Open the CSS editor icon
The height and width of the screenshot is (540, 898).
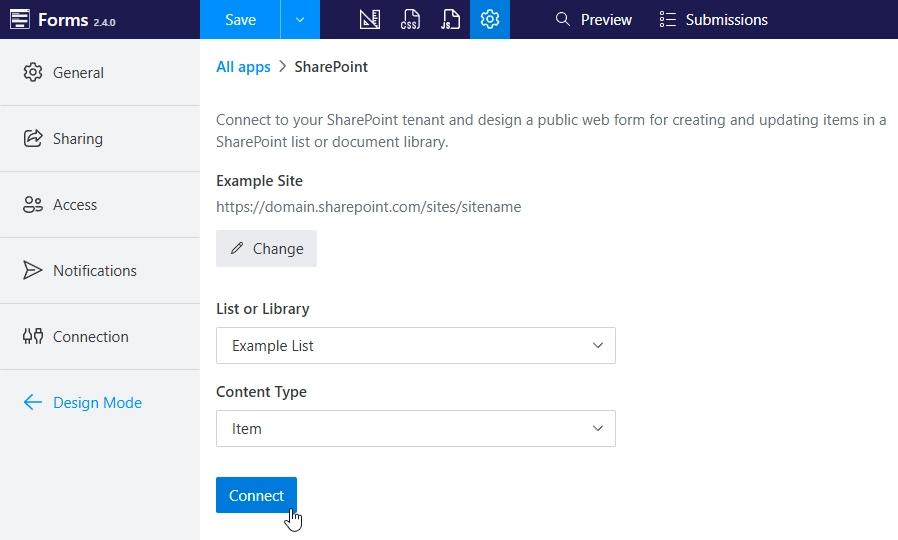pos(410,19)
